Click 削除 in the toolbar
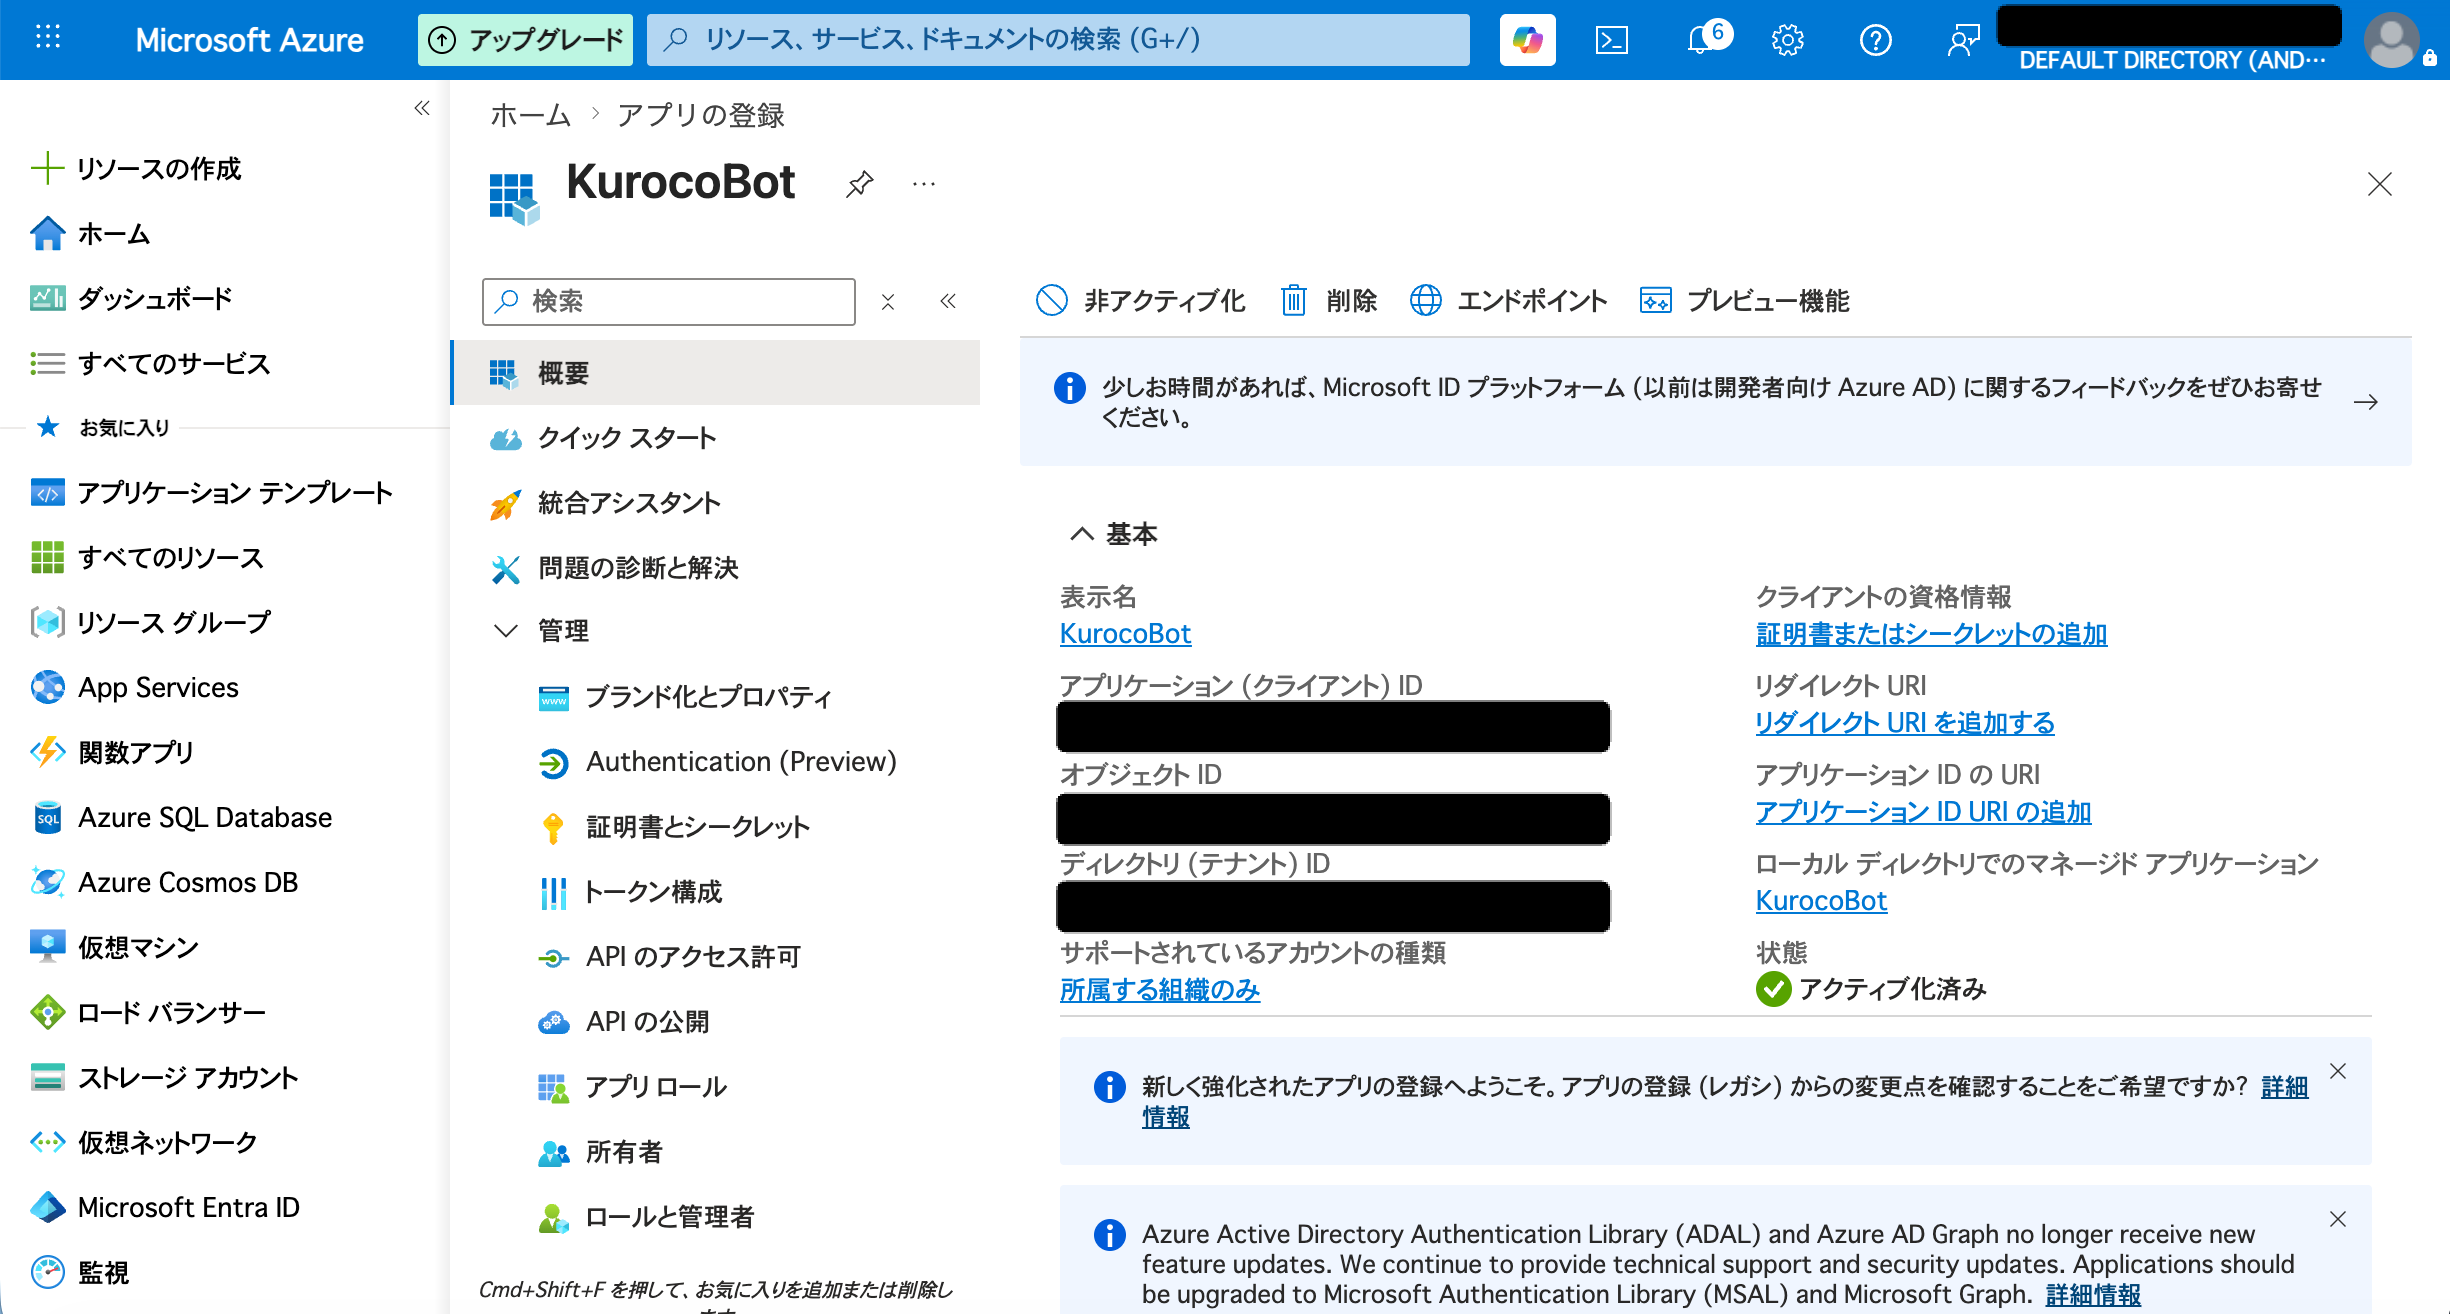The width and height of the screenshot is (2450, 1314). [x=1329, y=300]
